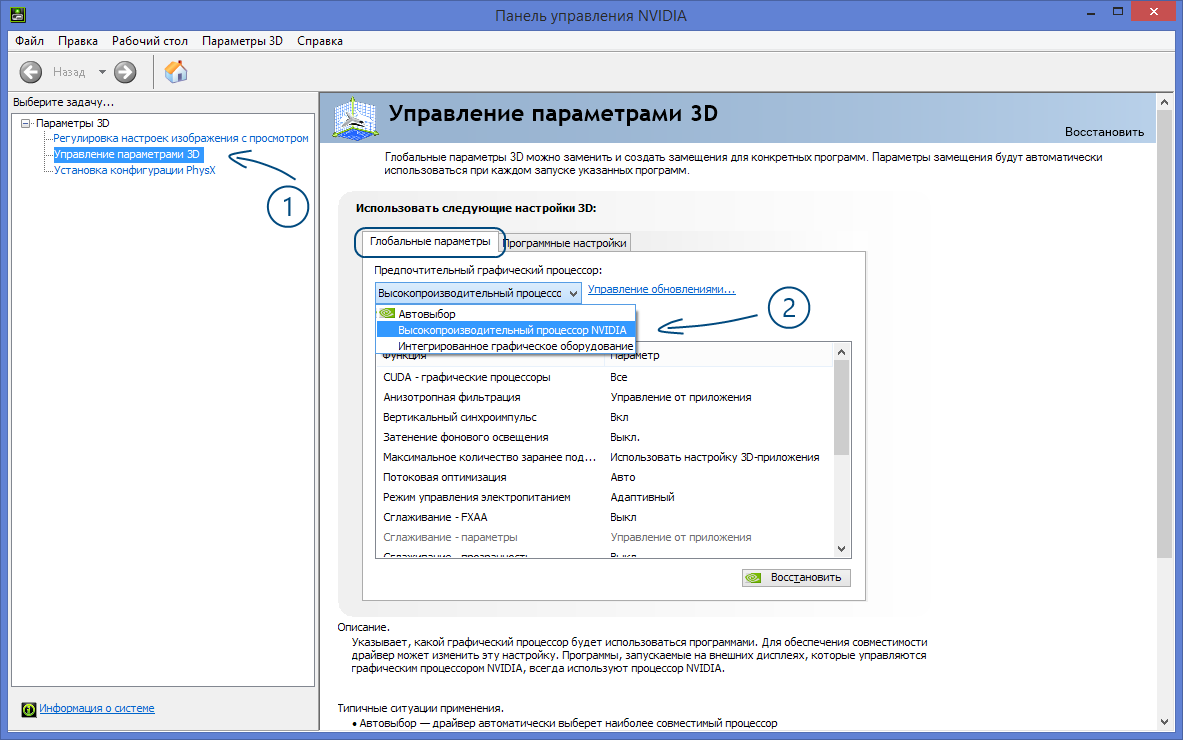Select Установка конфигурации PhysX tree item

pyautogui.click(x=134, y=170)
